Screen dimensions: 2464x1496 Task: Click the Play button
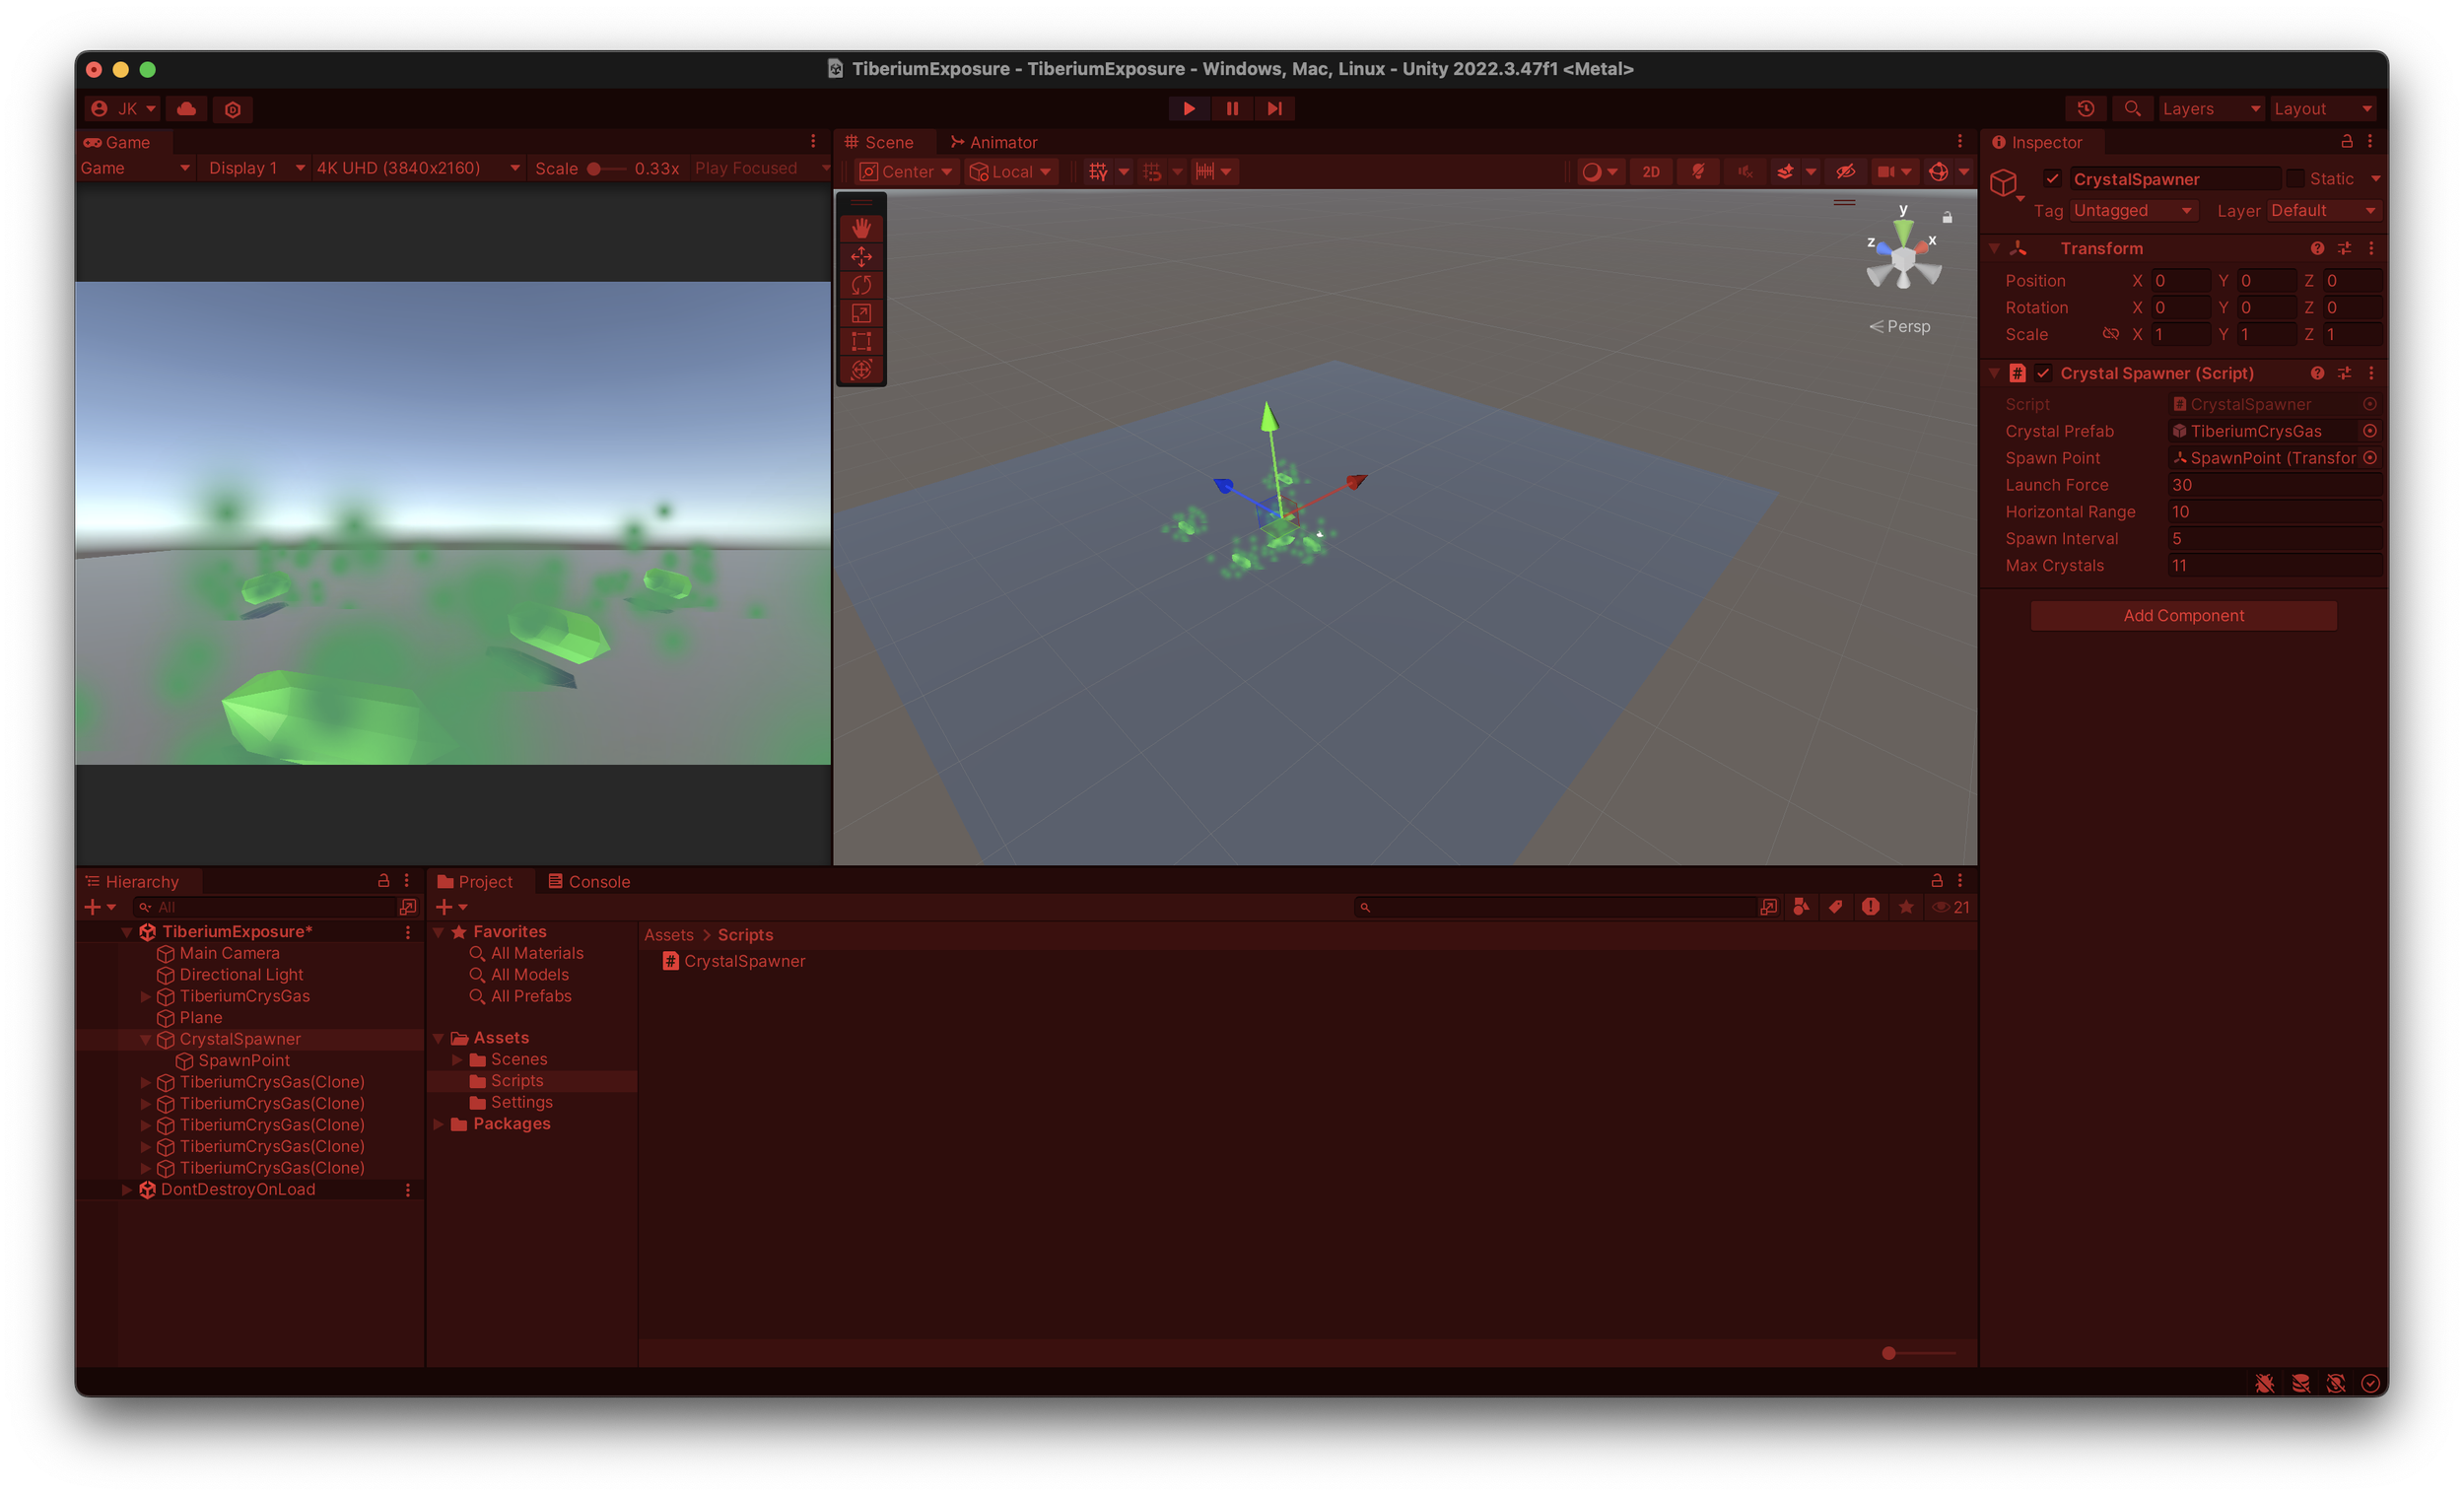(x=1188, y=108)
